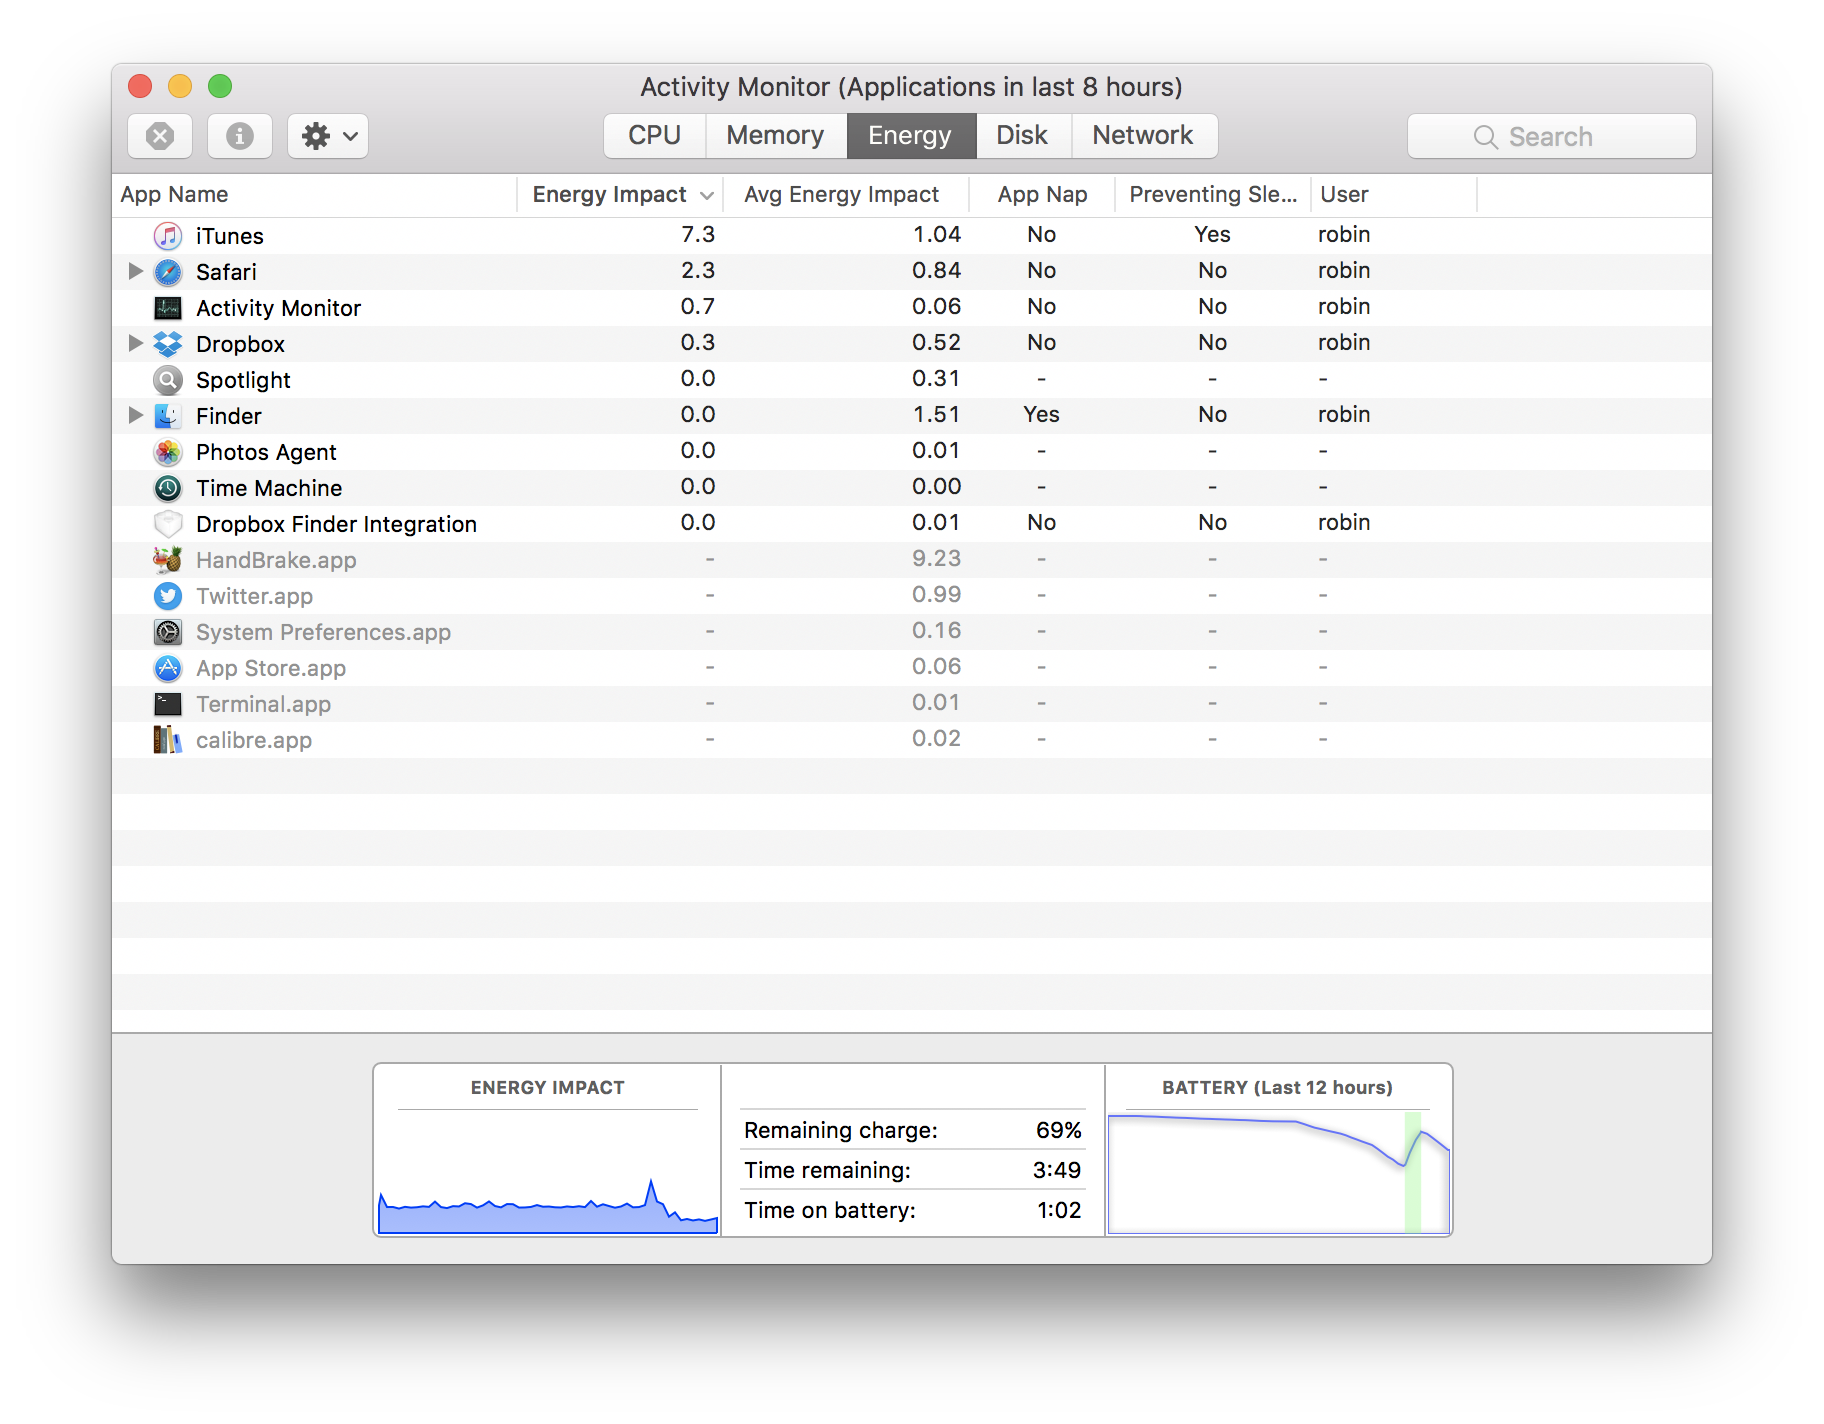
Task: Select the Spotlight row name
Action: click(x=243, y=380)
